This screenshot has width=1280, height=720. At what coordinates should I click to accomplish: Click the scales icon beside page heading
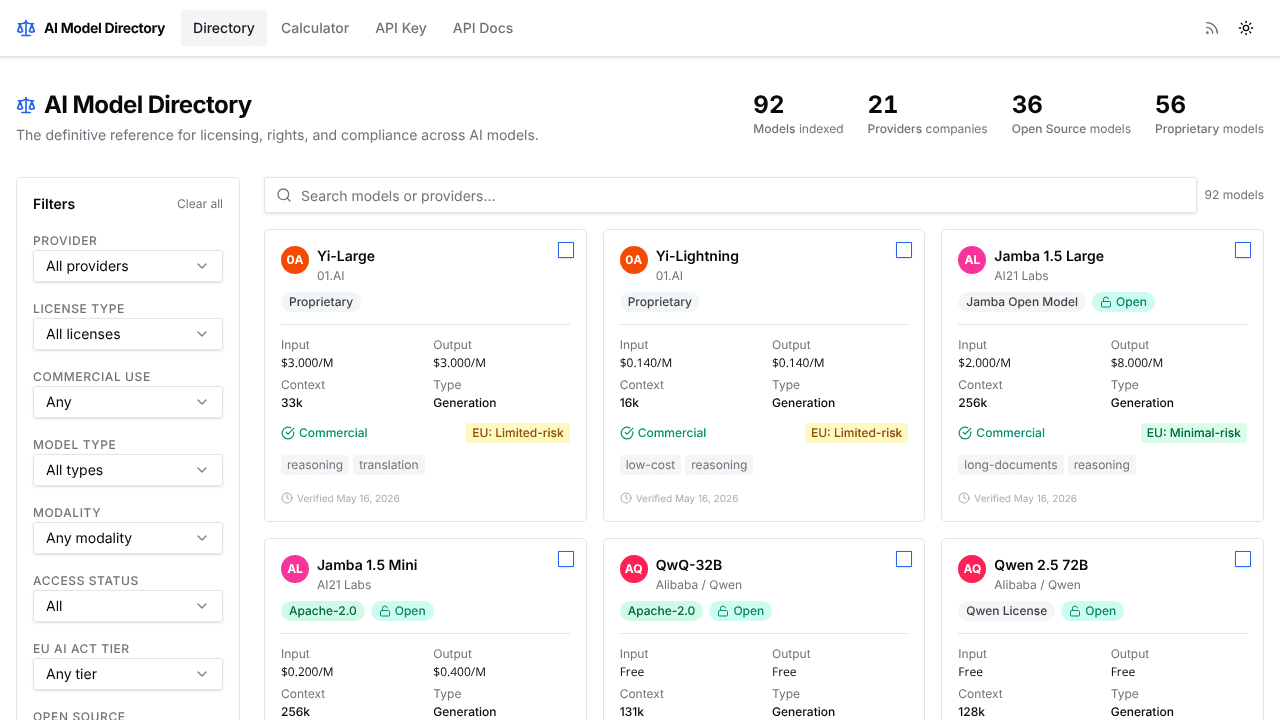point(26,105)
